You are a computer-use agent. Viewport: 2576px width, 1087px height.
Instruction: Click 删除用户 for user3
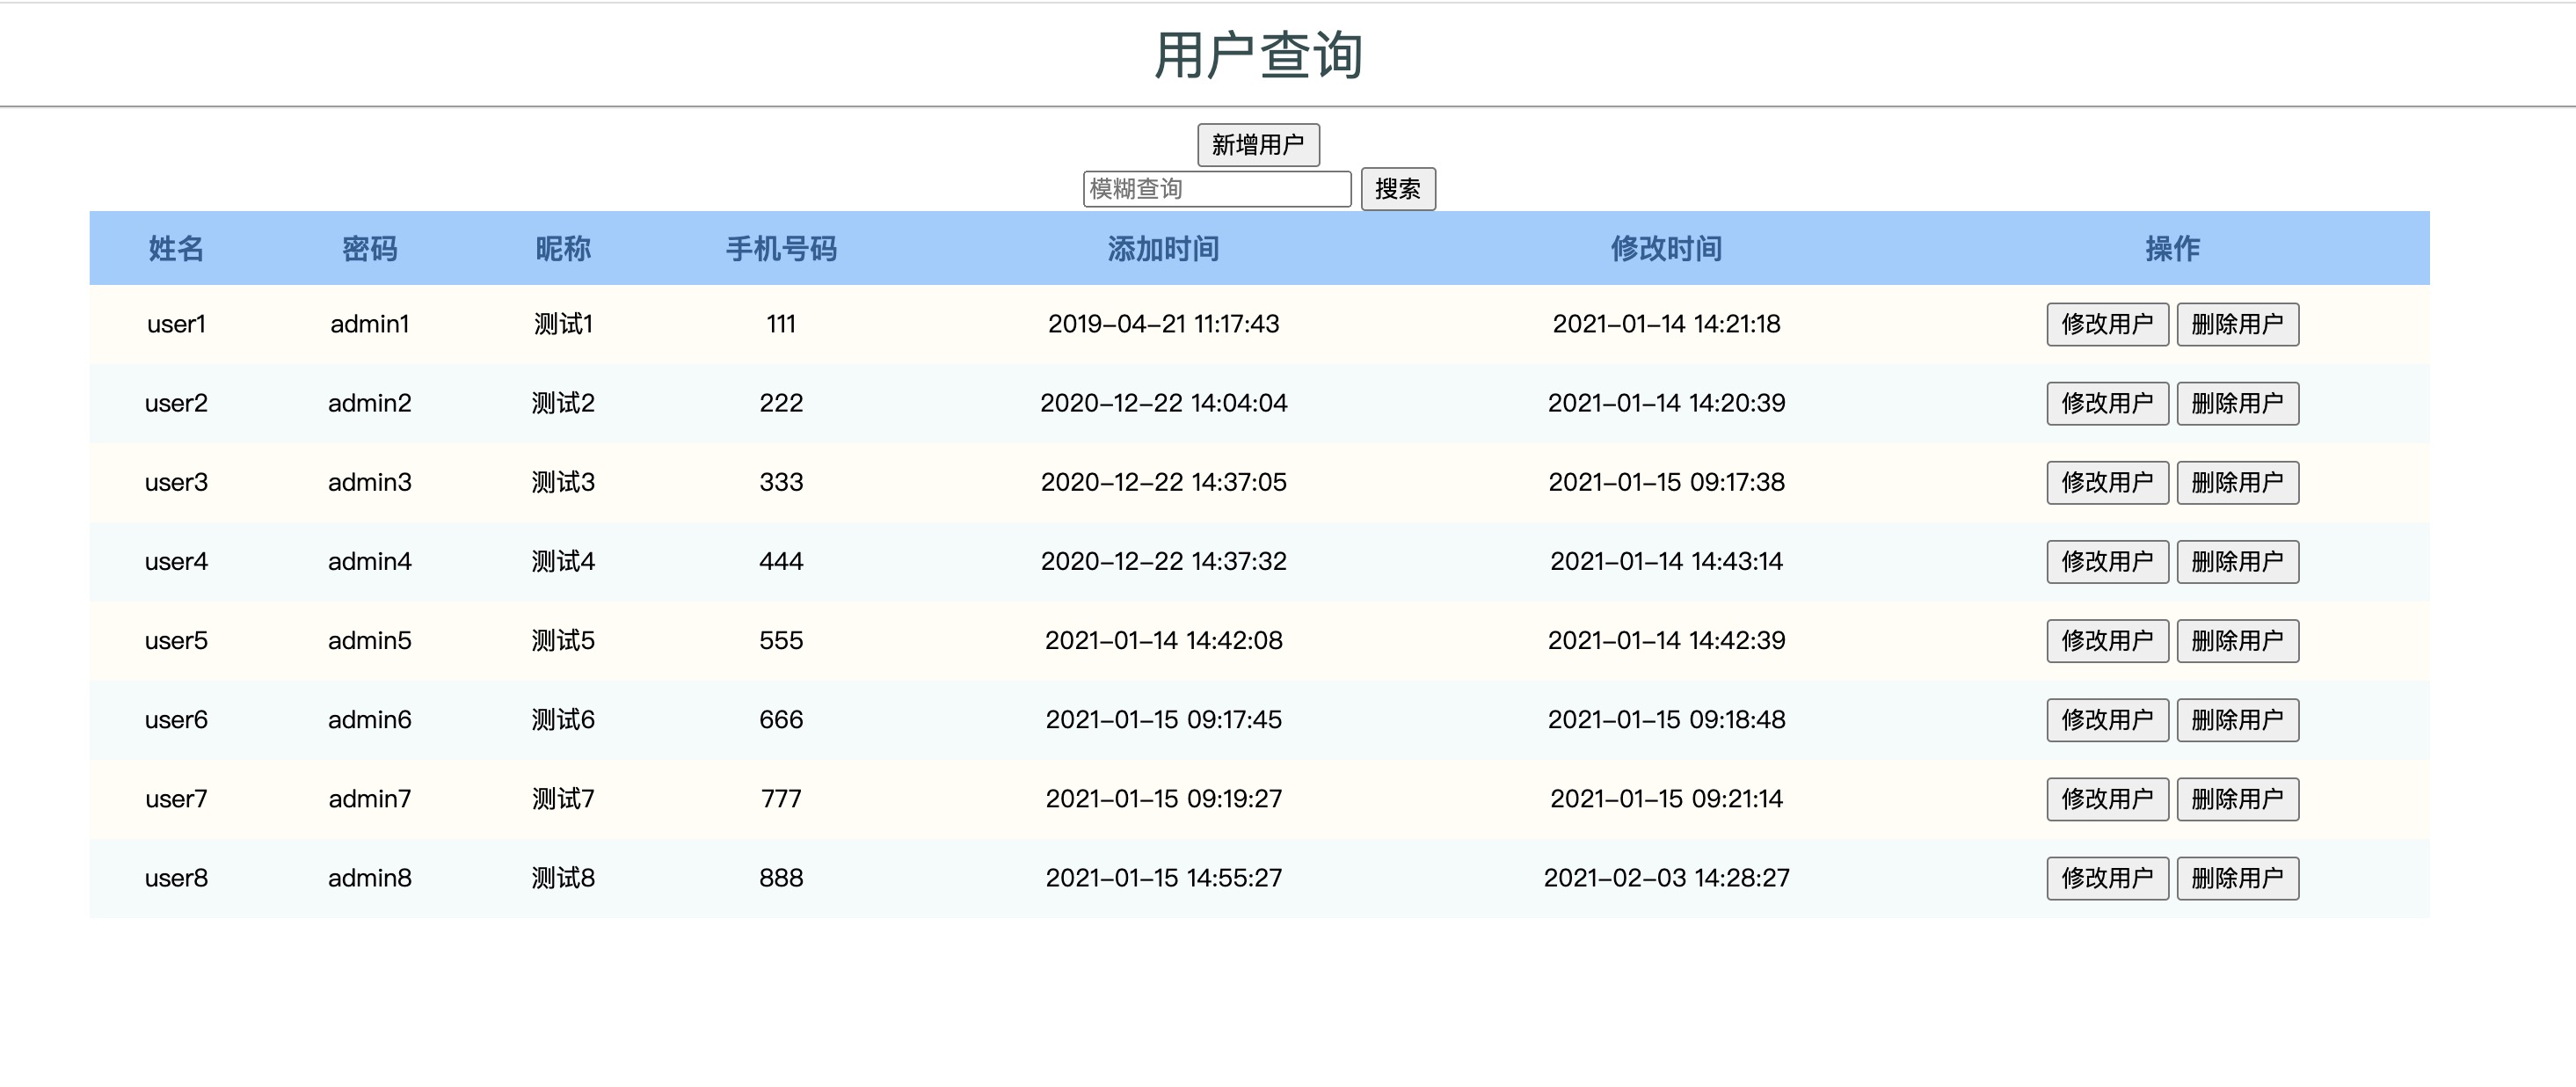(2238, 482)
